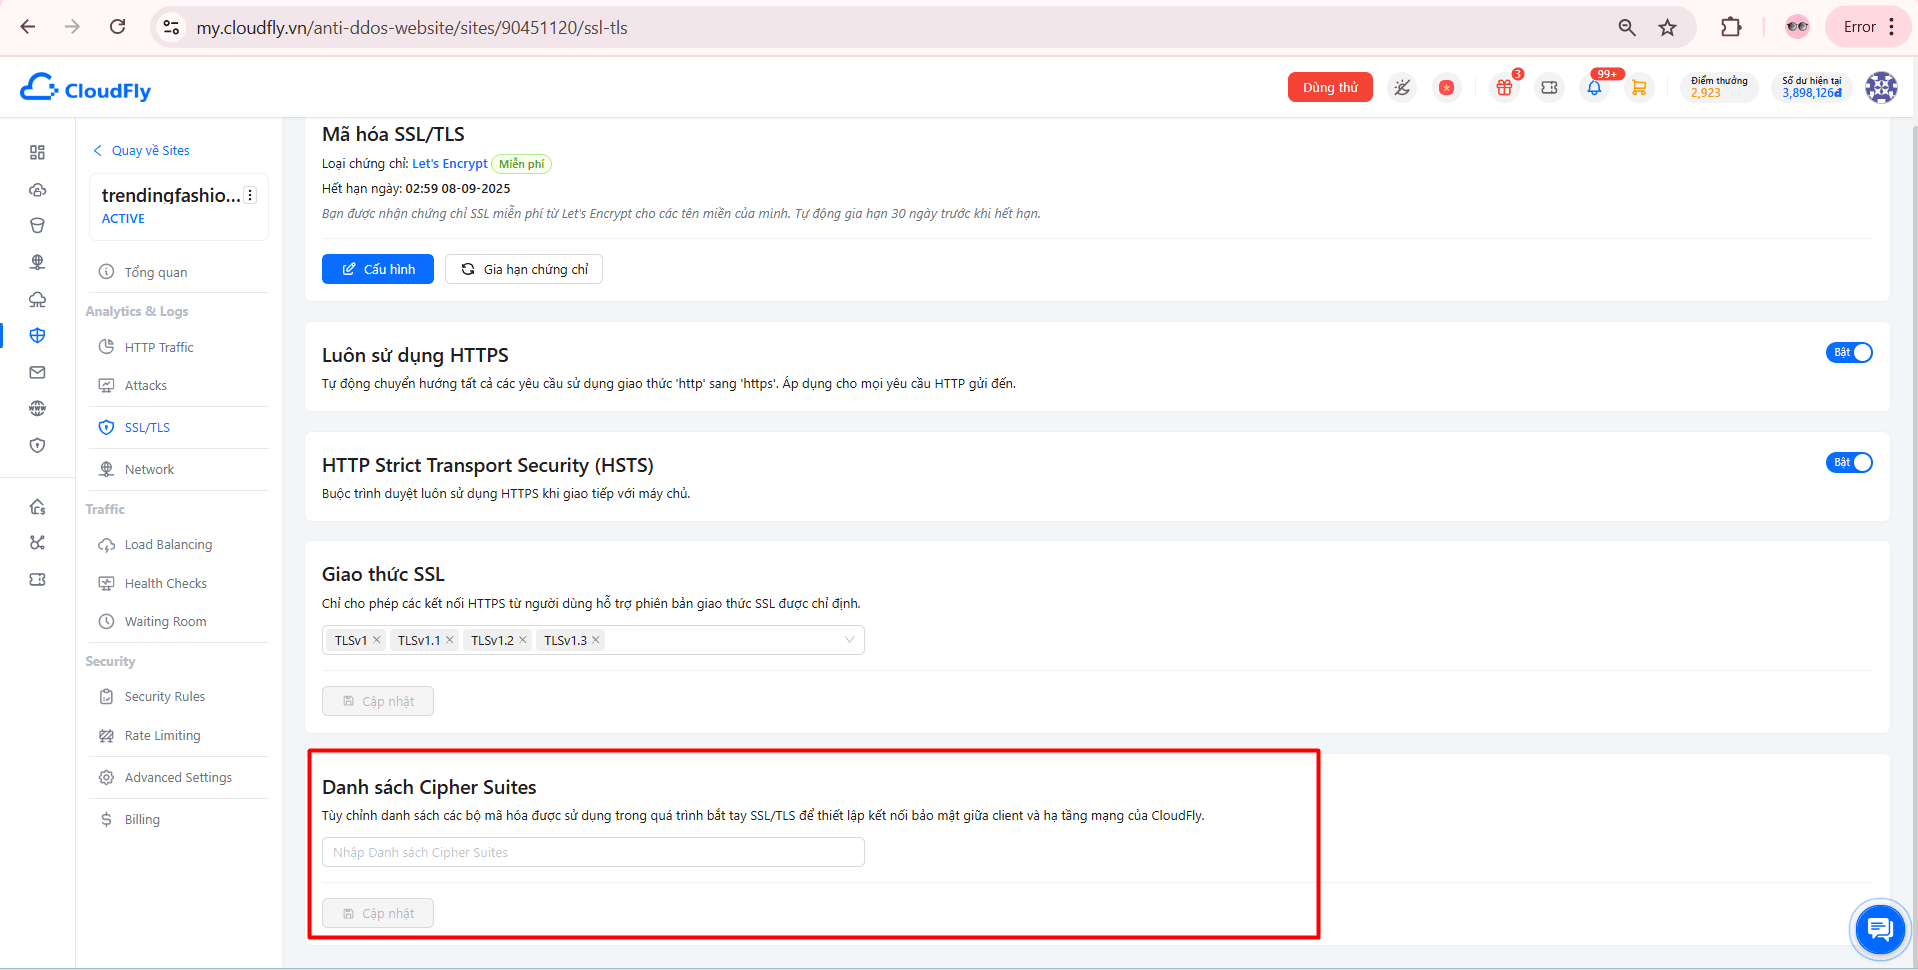Open the user avatar menu
The height and width of the screenshot is (970, 1918).
click(x=1881, y=87)
